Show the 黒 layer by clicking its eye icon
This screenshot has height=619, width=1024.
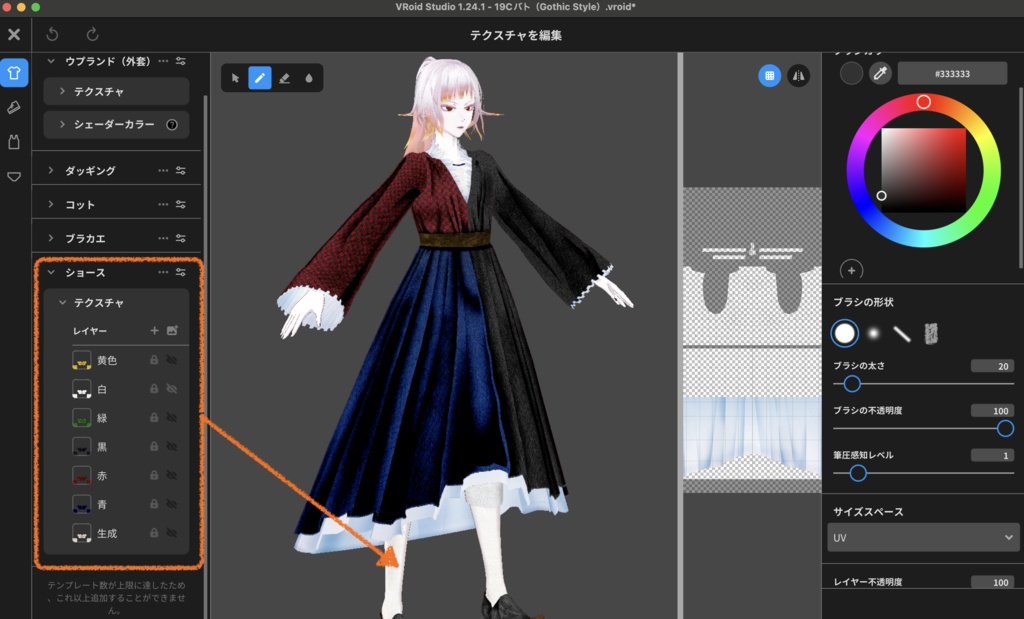click(172, 447)
